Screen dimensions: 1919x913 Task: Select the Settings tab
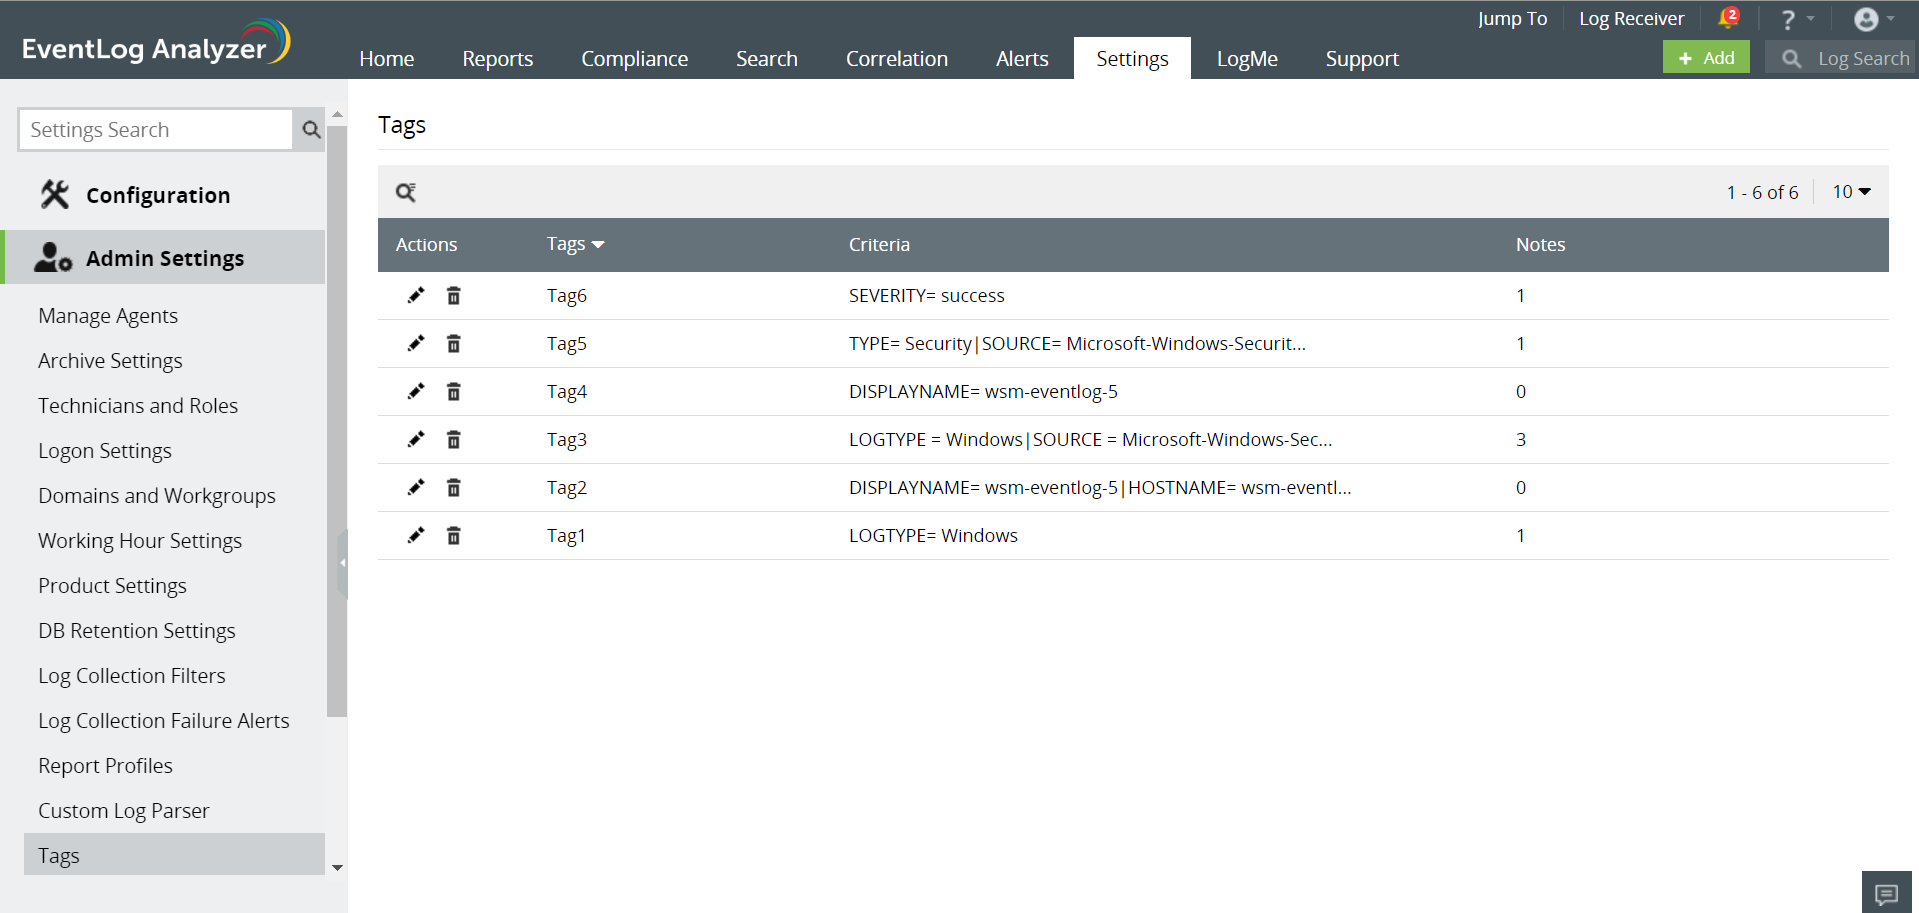[1132, 59]
